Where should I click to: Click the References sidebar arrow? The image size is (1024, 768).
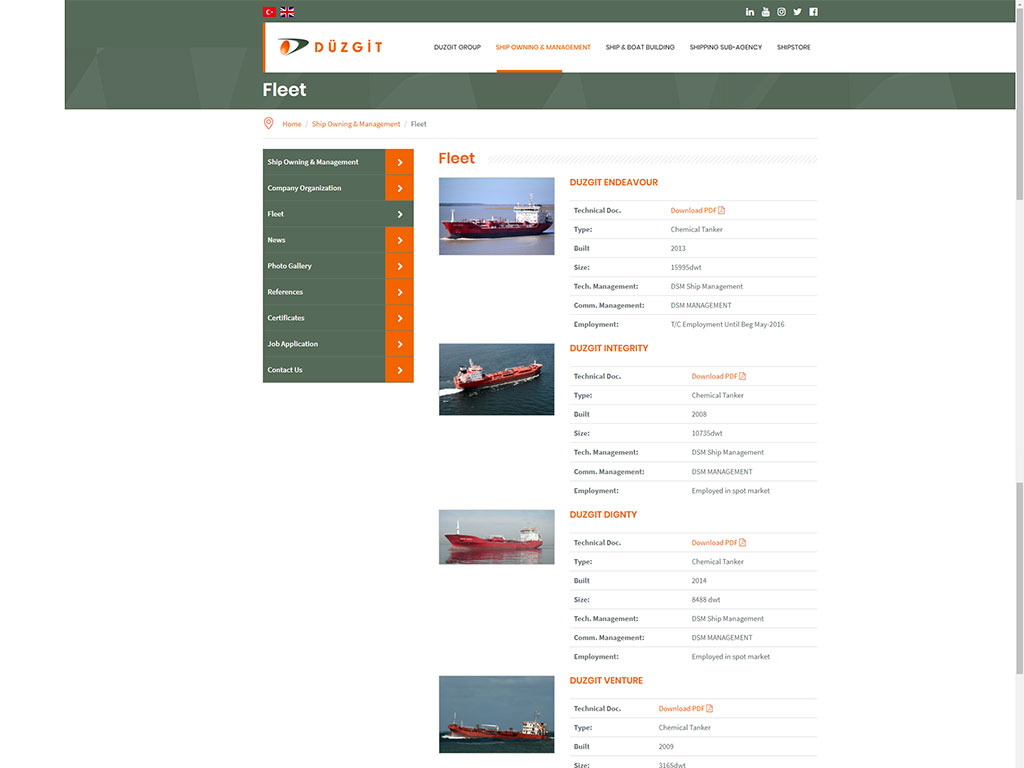400,292
